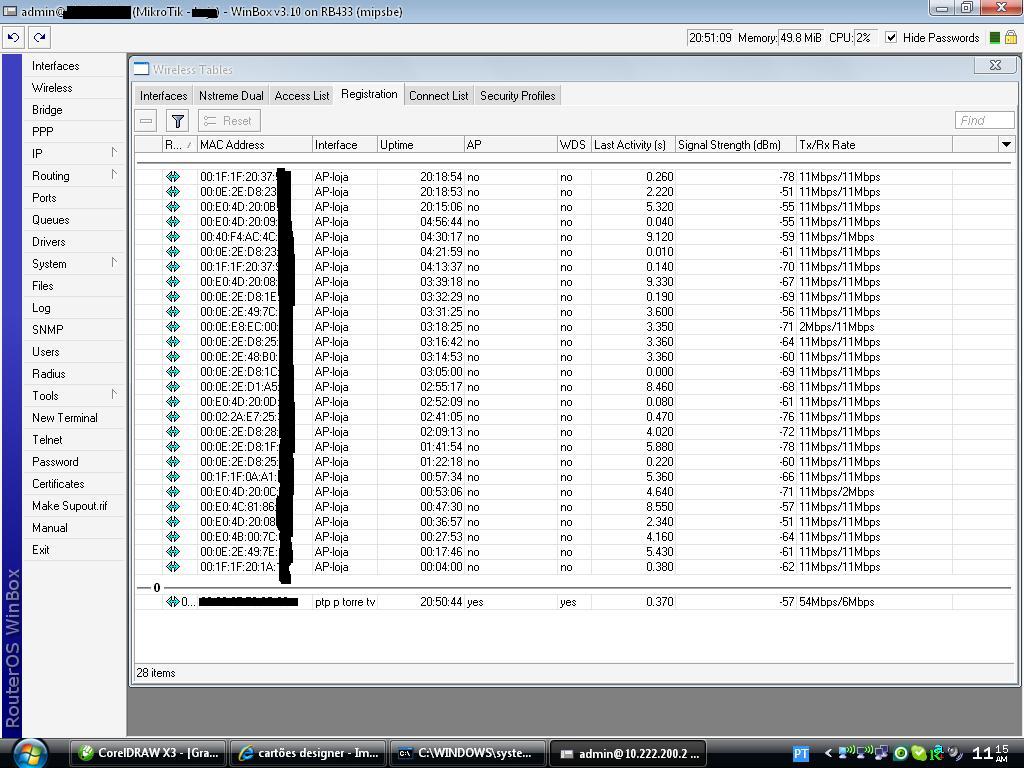Select MAC 00:40:F4:AC:4C row
The width and height of the screenshot is (1024, 768).
tap(573, 236)
